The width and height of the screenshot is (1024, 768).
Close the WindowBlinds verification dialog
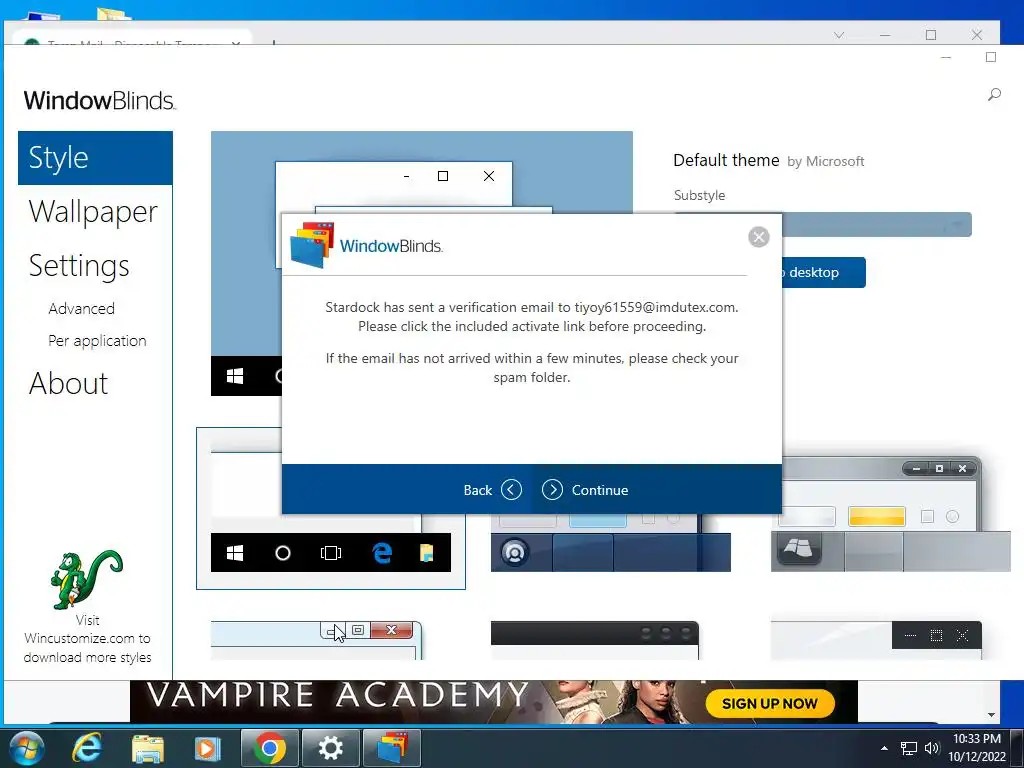click(758, 237)
